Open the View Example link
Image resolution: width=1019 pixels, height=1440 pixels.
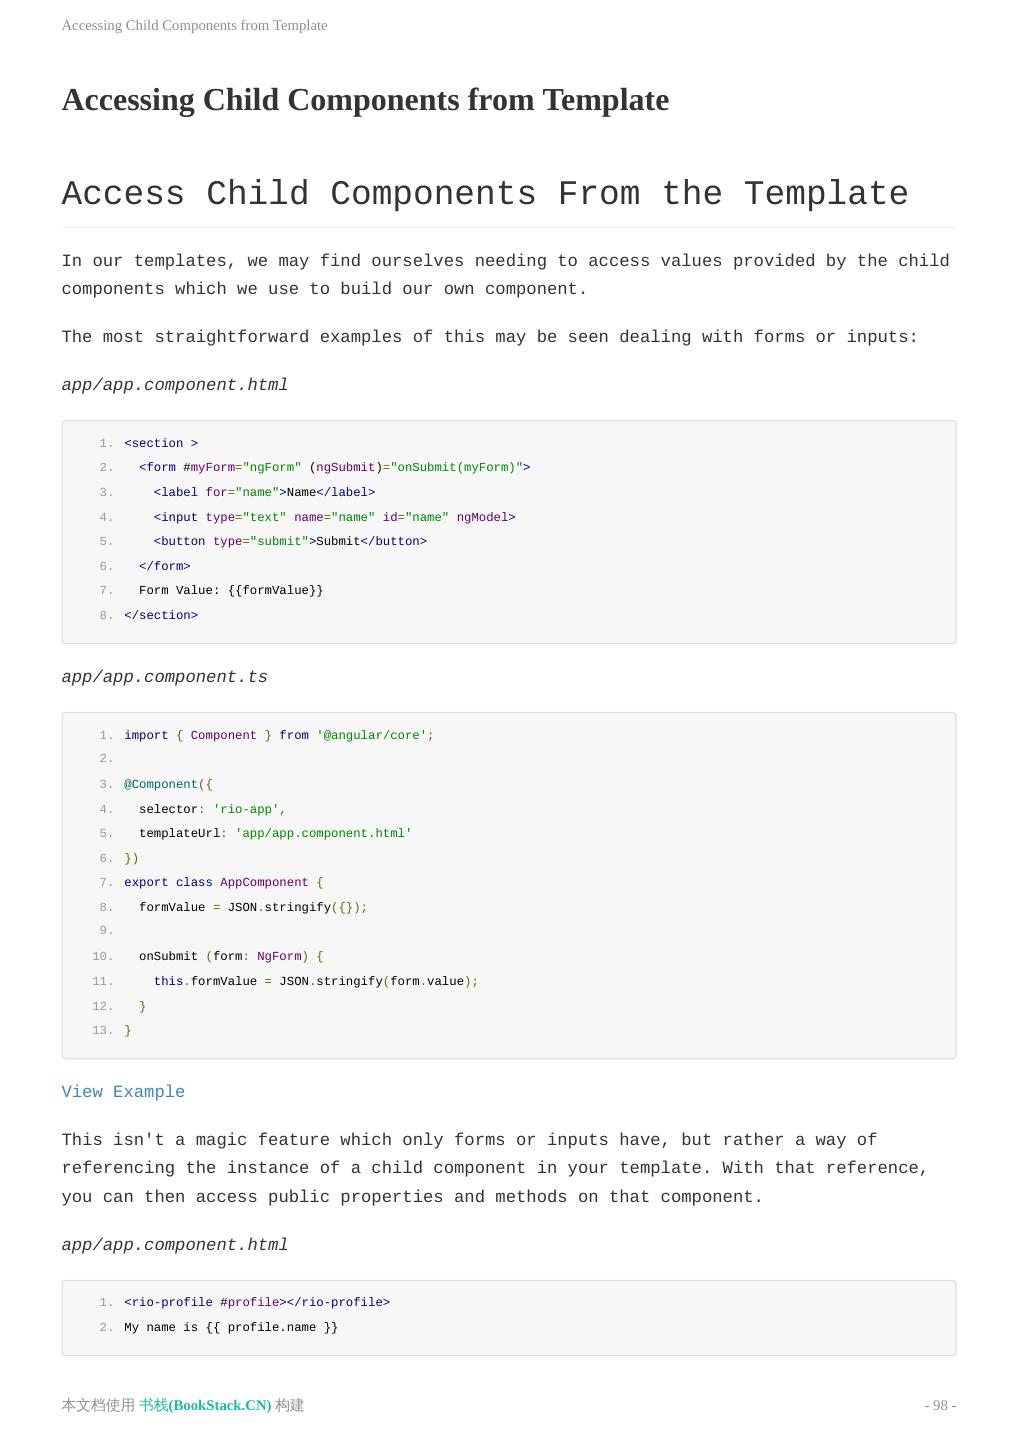(x=123, y=1092)
